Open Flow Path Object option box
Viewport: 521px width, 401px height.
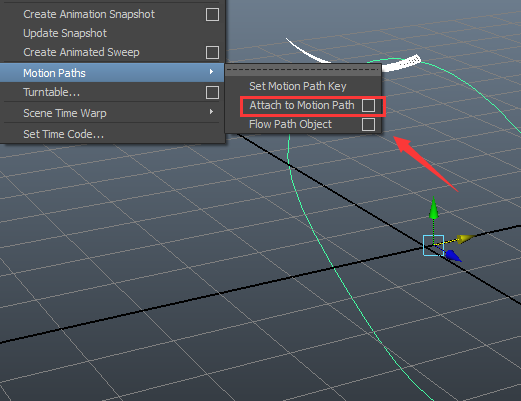tap(368, 125)
